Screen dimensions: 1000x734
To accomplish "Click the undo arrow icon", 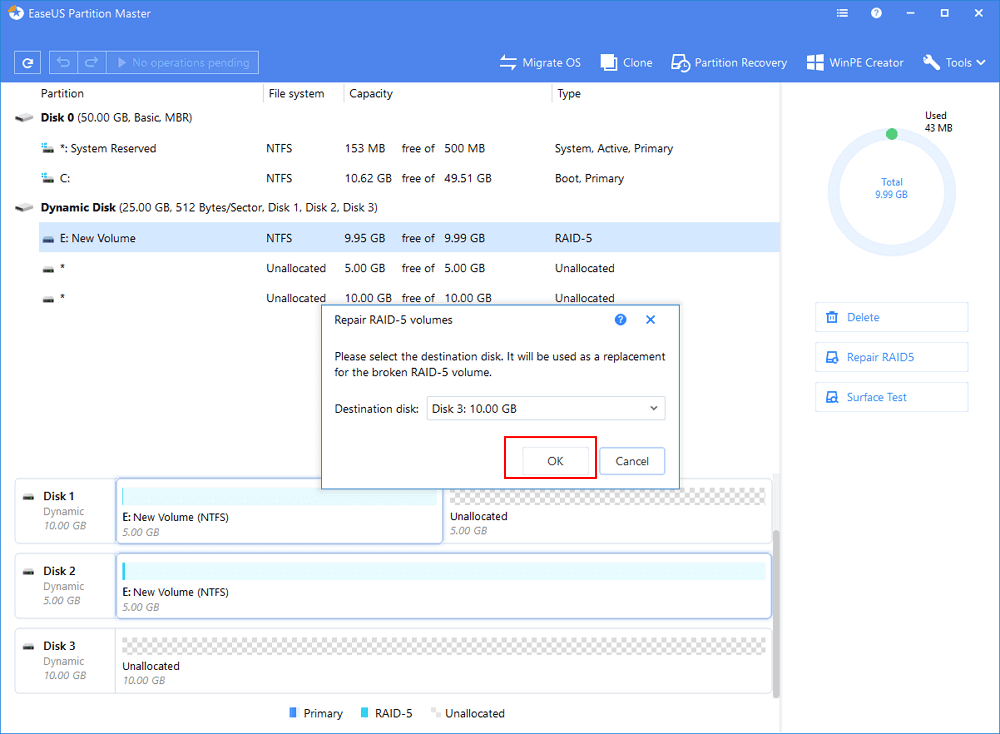I will click(62, 62).
